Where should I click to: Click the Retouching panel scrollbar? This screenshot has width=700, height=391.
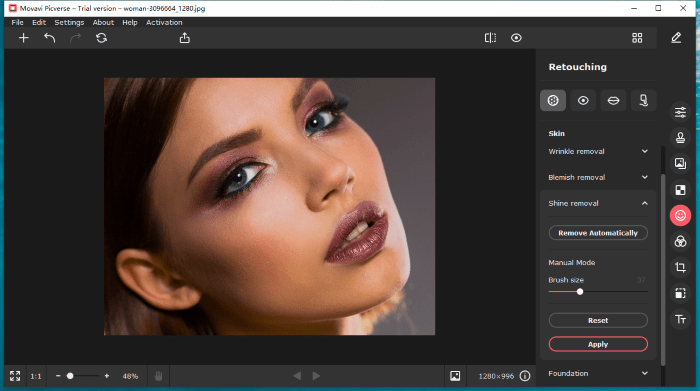tap(663, 270)
